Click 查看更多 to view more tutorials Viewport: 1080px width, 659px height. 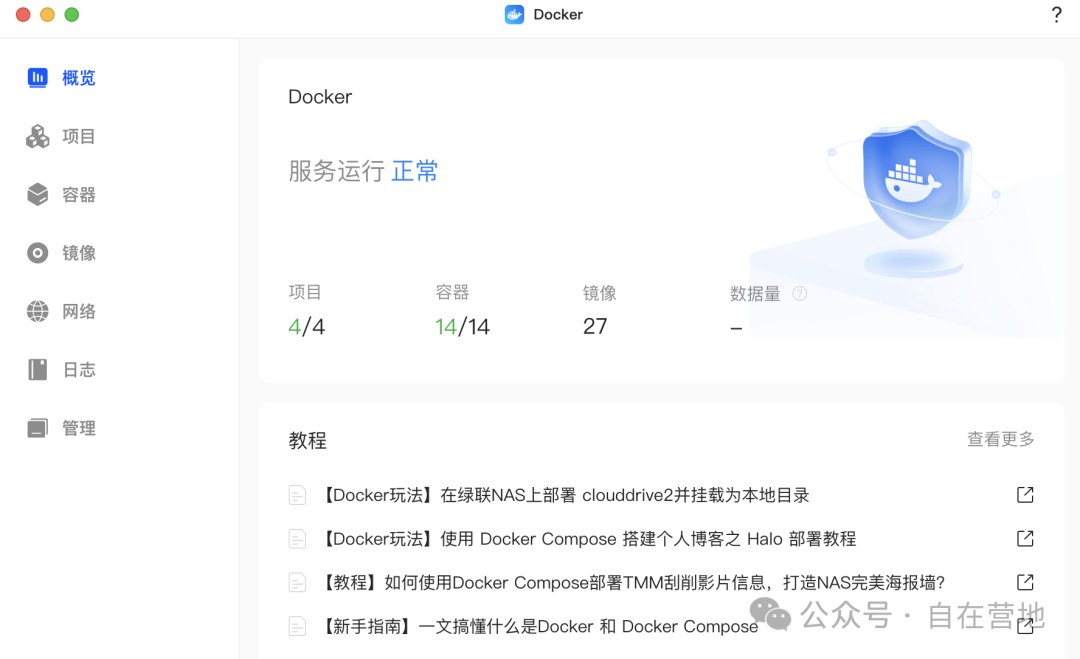click(x=1000, y=439)
